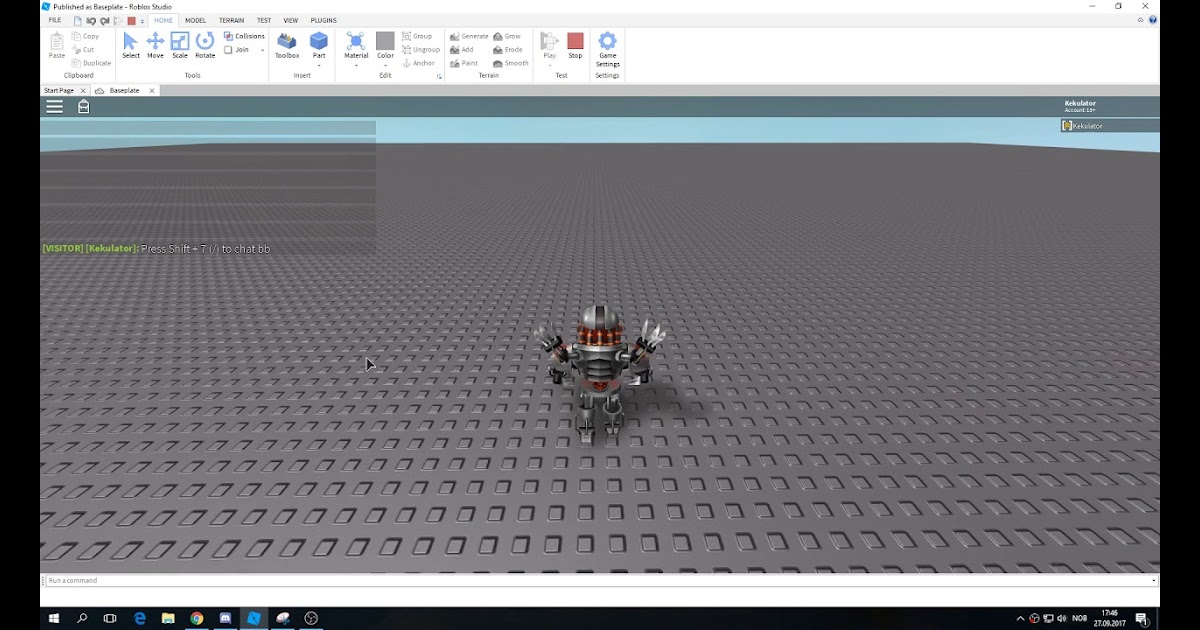Click the Kekulator player list entry

pyautogui.click(x=1110, y=126)
